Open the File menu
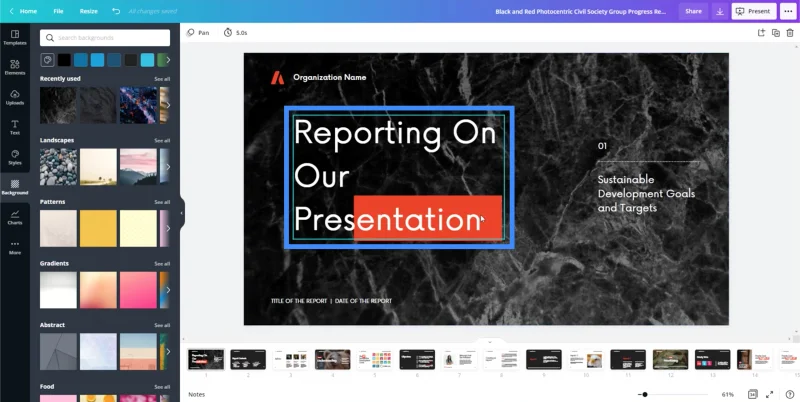This screenshot has height=402, width=800. coord(59,11)
